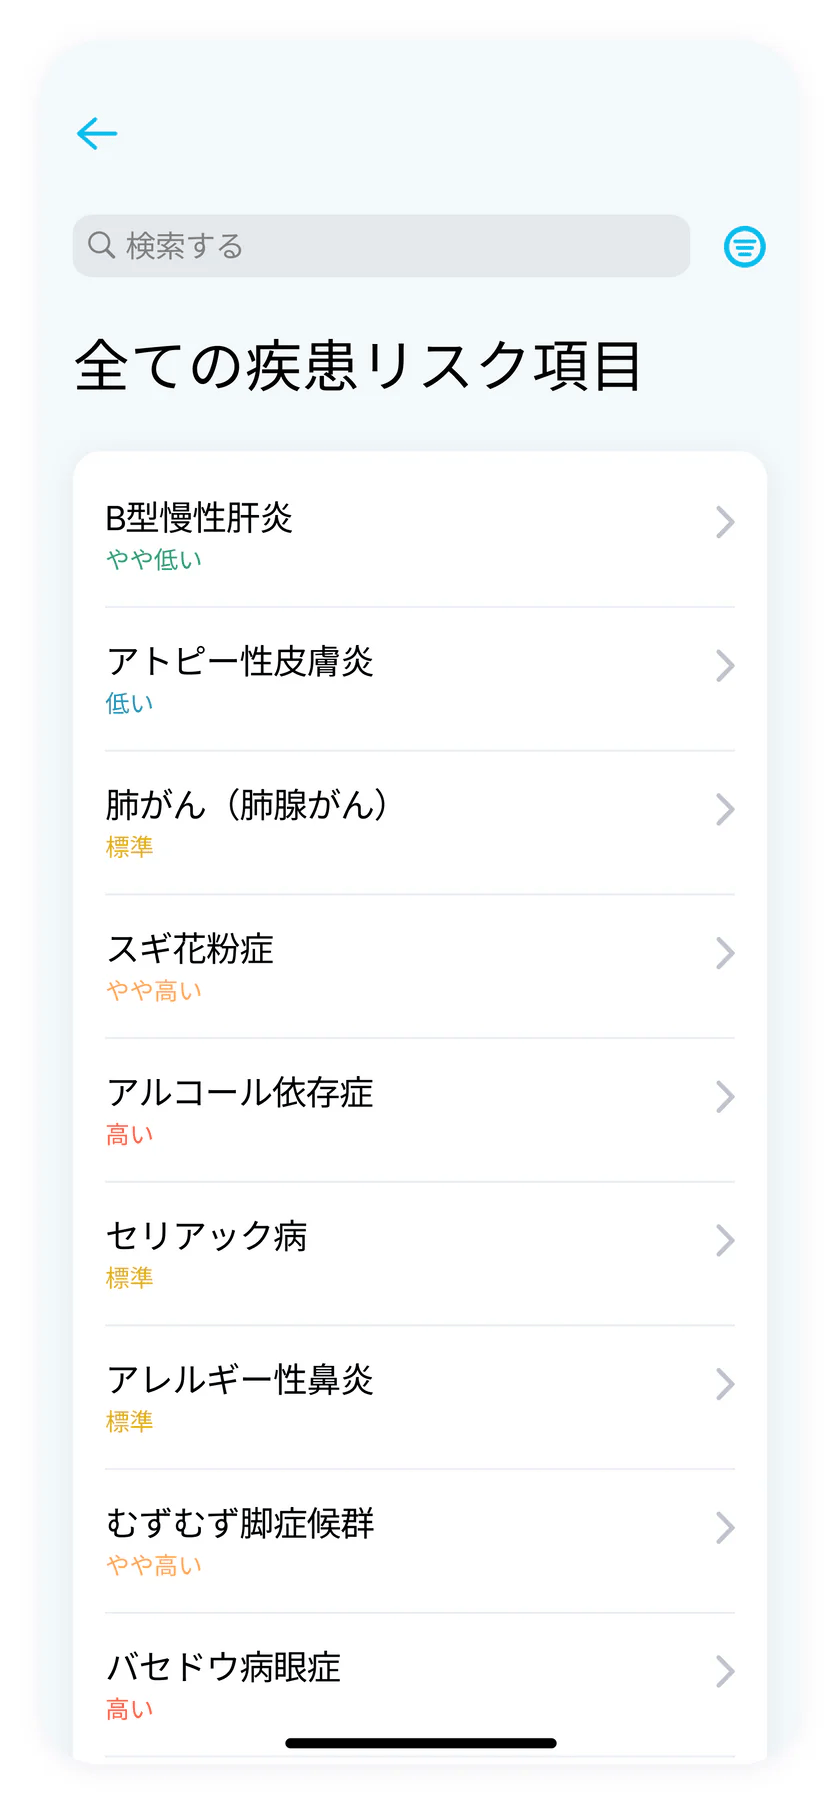Image resolution: width=840 pixels, height=1805 pixels.
Task: Click the chevron next to アルコール依存症
Action: [725, 1097]
